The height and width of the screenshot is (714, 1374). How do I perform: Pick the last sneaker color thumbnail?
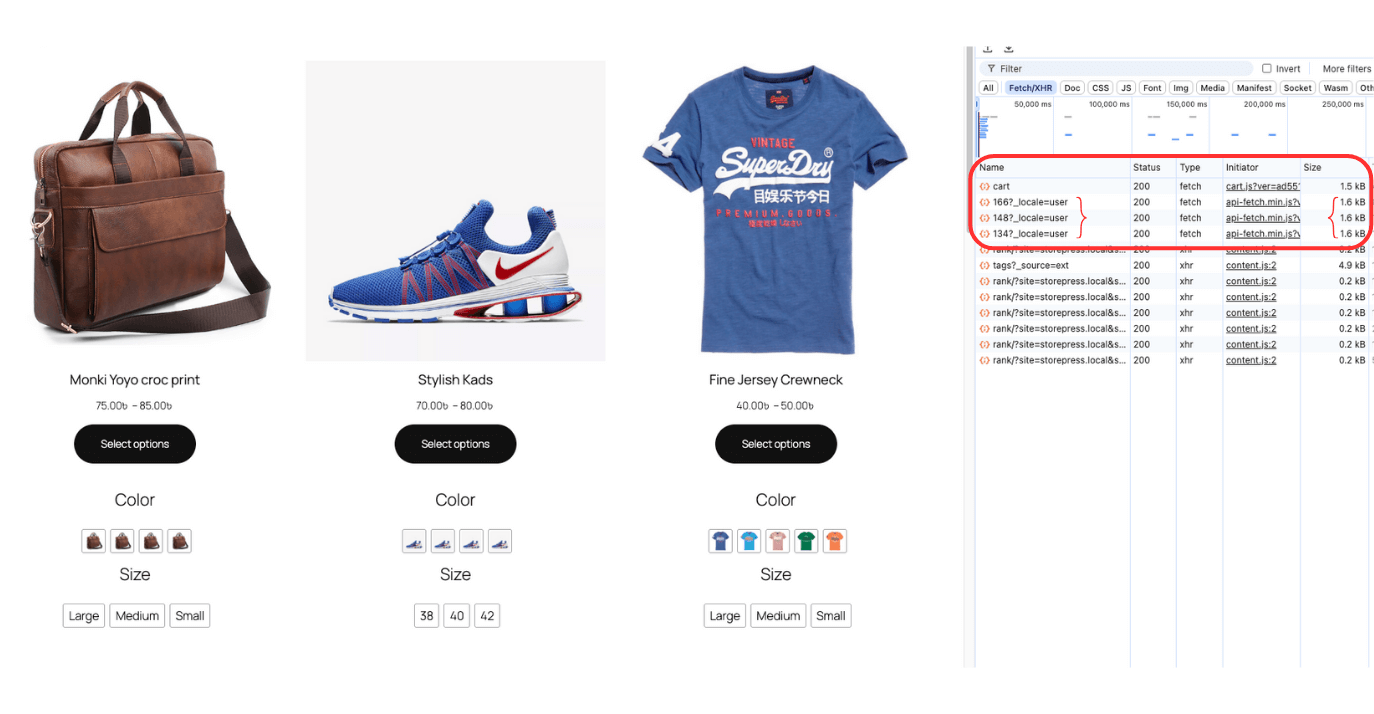[x=499, y=541]
